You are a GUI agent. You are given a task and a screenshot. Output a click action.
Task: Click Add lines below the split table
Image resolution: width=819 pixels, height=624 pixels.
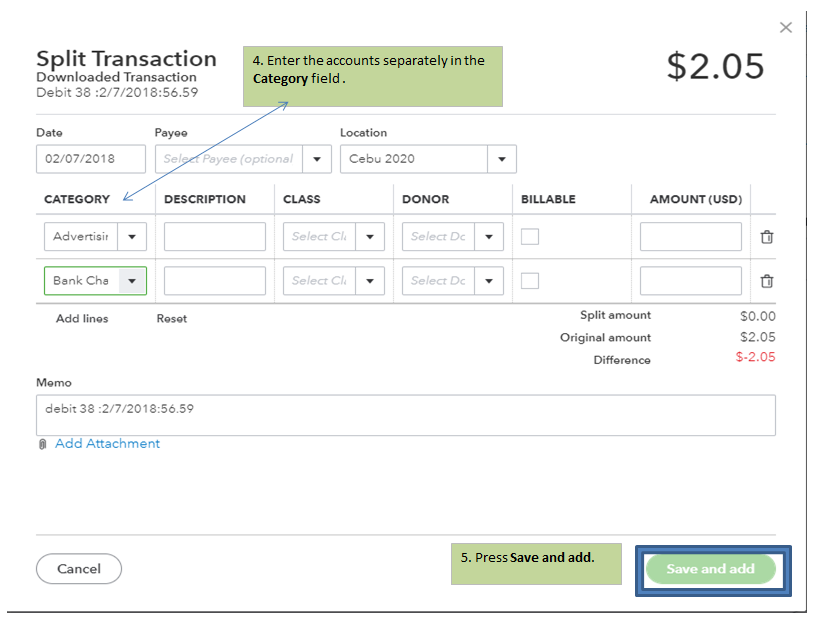point(82,319)
